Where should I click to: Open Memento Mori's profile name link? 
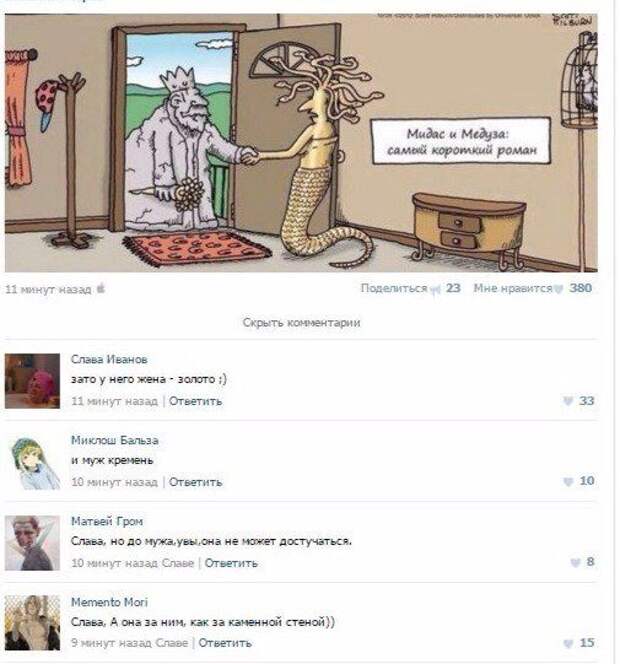pyautogui.click(x=109, y=602)
